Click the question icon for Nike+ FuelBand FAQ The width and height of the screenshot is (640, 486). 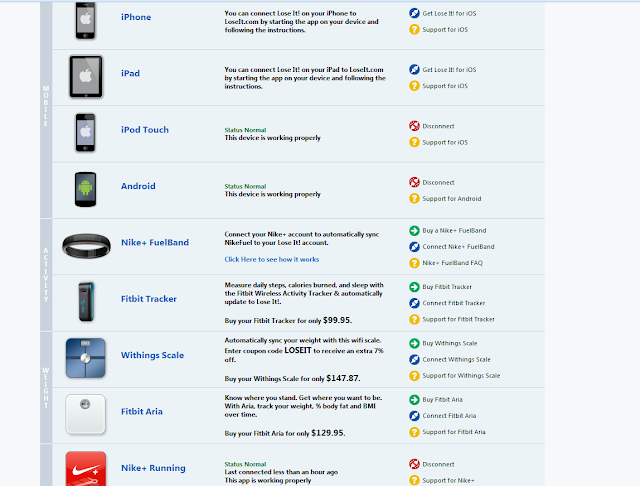pos(414,263)
